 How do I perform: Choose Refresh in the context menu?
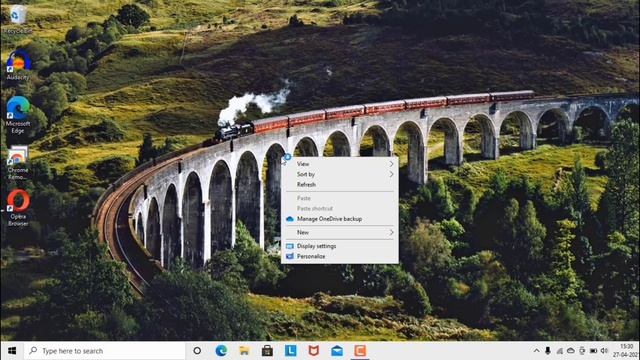coord(340,184)
